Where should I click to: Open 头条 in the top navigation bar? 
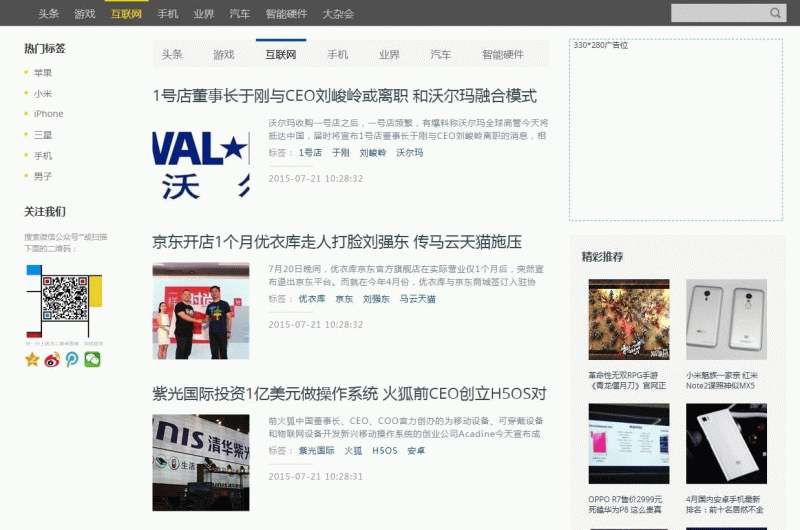click(x=49, y=14)
